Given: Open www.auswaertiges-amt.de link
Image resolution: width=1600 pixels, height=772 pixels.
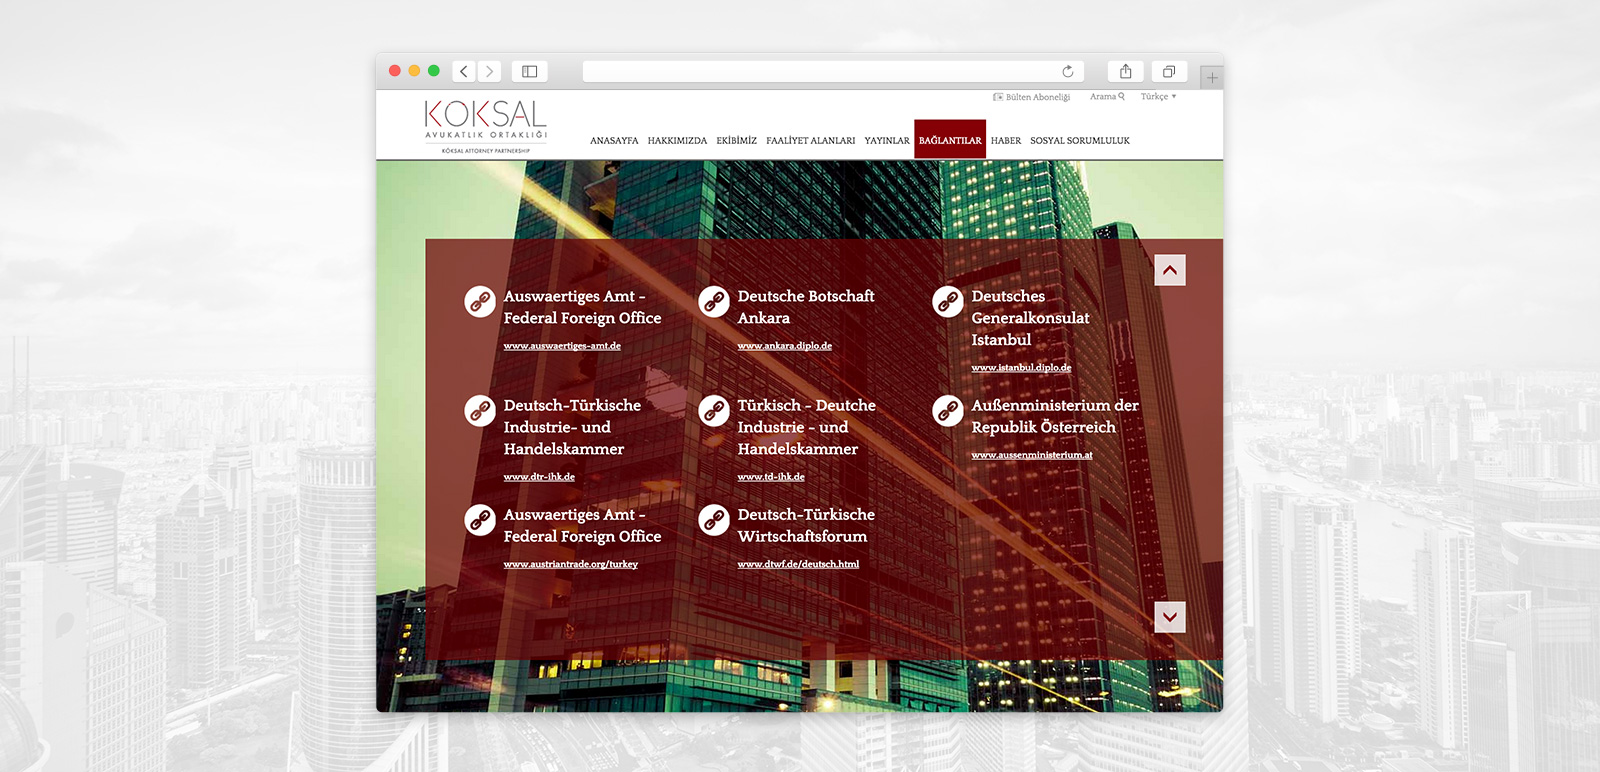Looking at the screenshot, I should [562, 346].
